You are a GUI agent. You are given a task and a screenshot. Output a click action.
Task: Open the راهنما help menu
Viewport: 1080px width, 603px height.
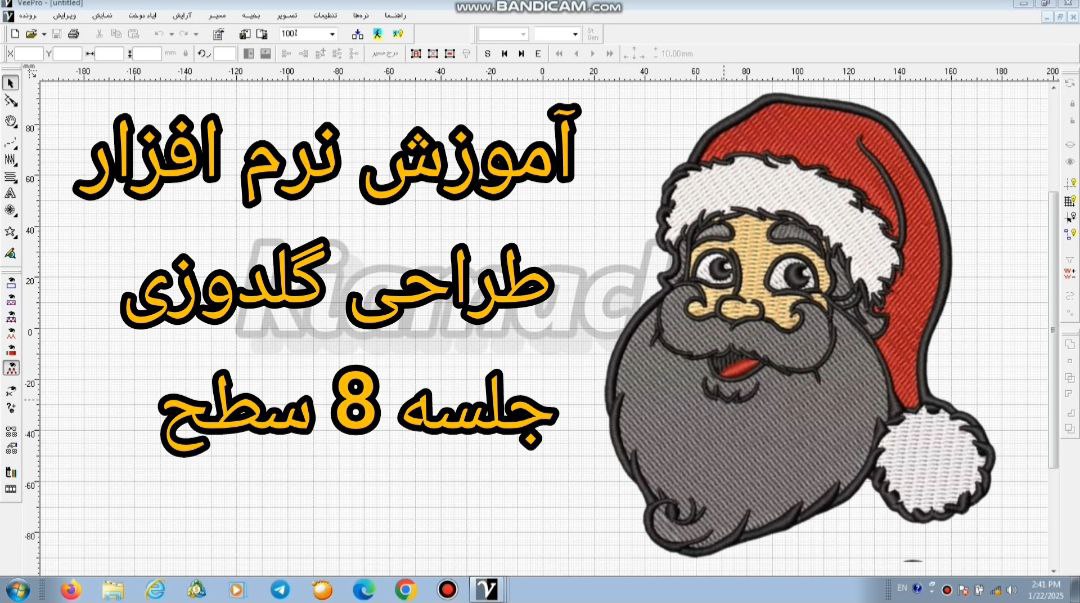(395, 16)
